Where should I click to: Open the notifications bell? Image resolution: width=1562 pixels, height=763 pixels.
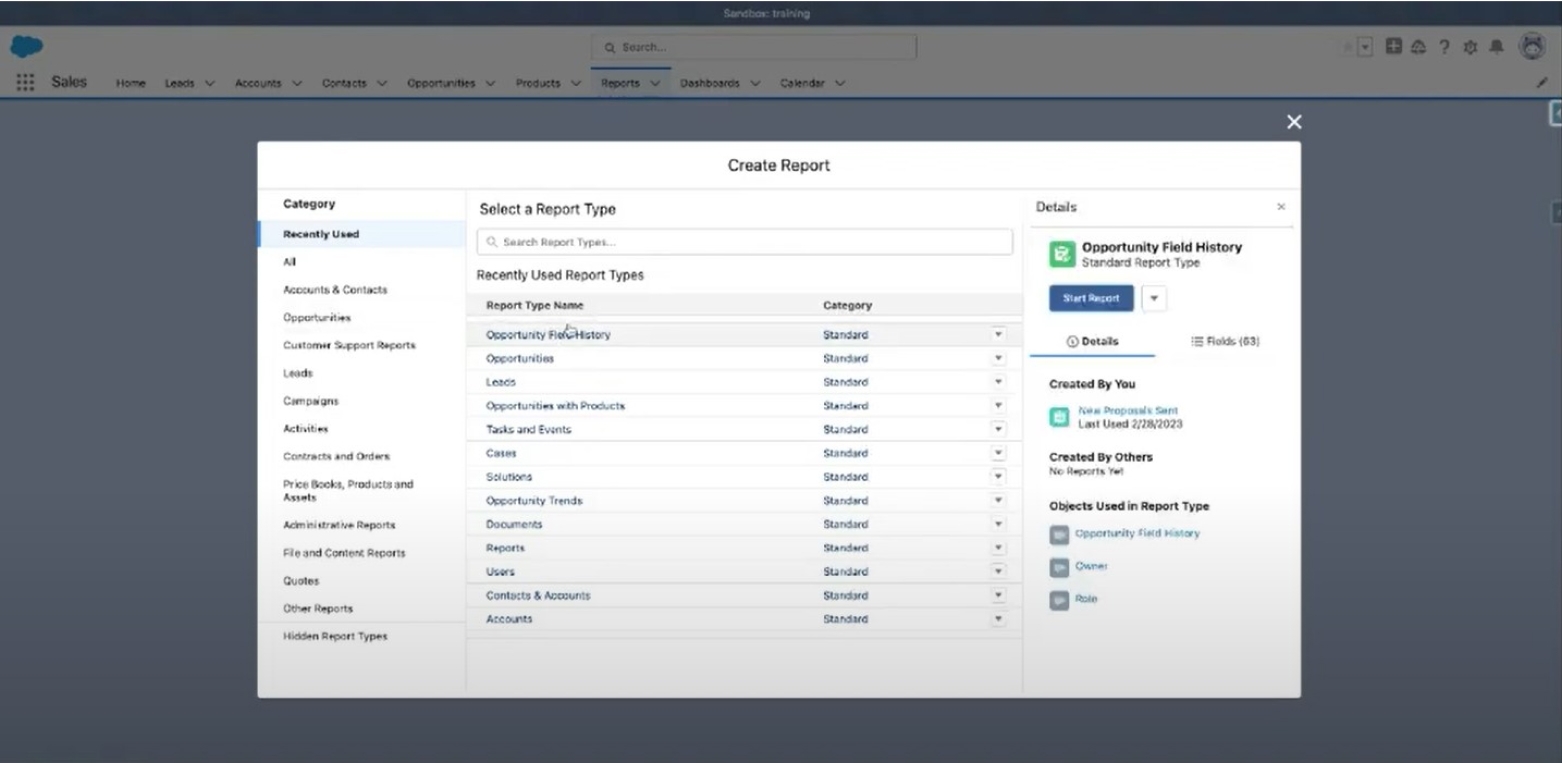[1496, 47]
